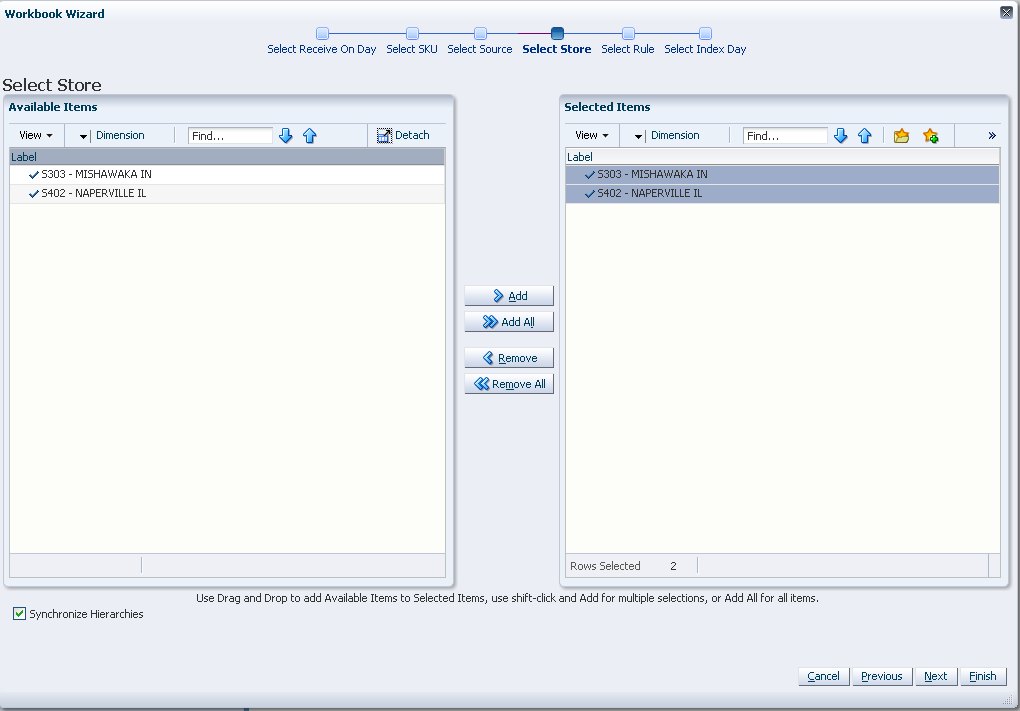Click the folder star favorites icon
Image resolution: width=1020 pixels, height=711 pixels.
point(901,135)
